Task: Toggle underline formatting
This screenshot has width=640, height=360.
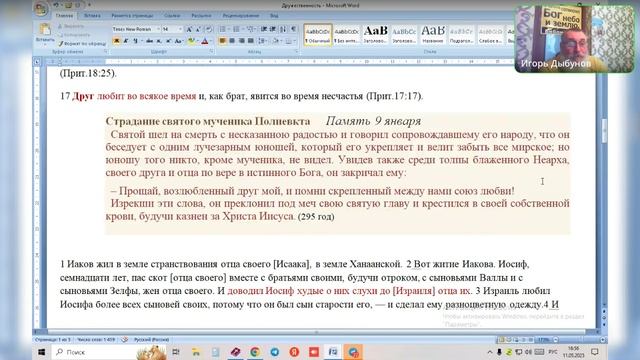Action: pos(136,41)
